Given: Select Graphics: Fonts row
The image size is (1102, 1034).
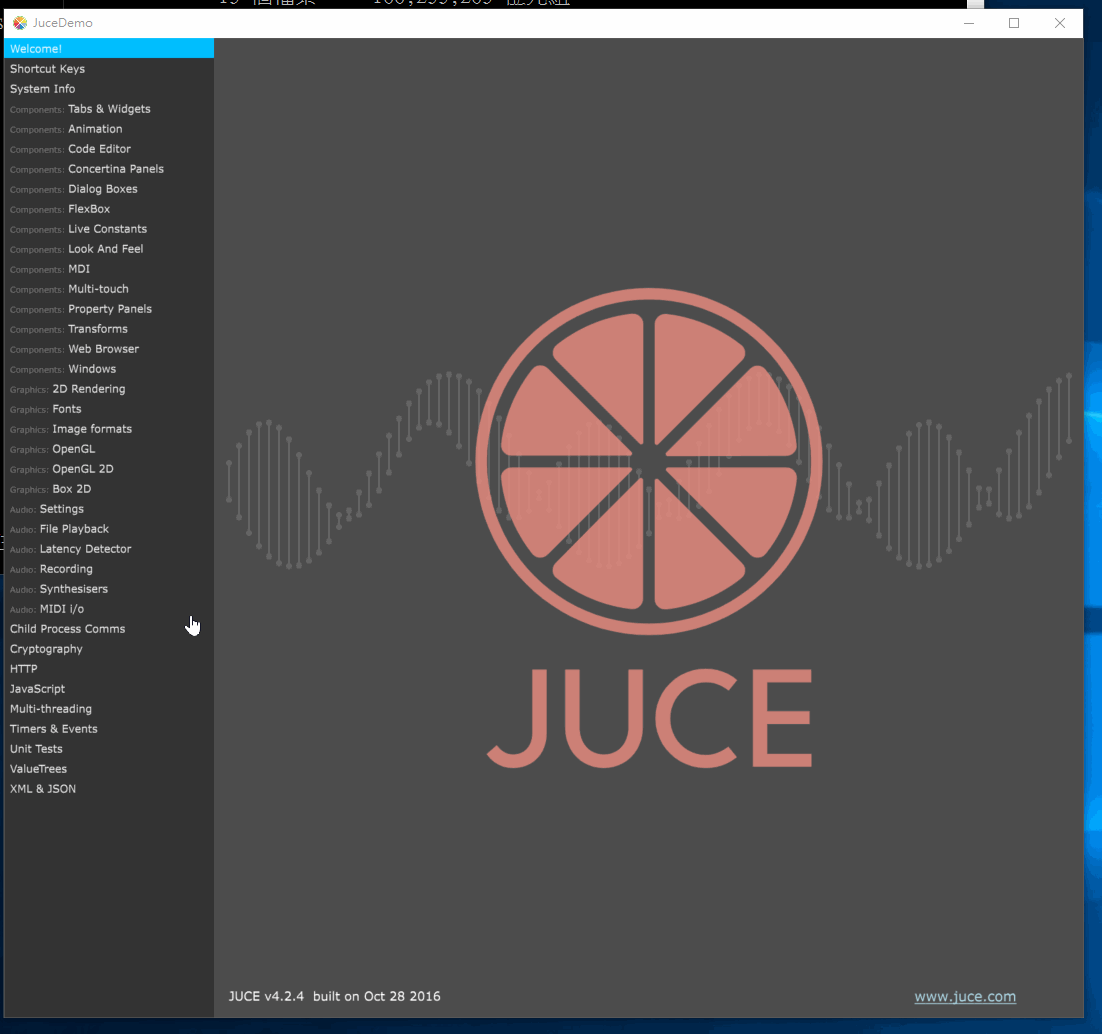Looking at the screenshot, I should click(109, 409).
